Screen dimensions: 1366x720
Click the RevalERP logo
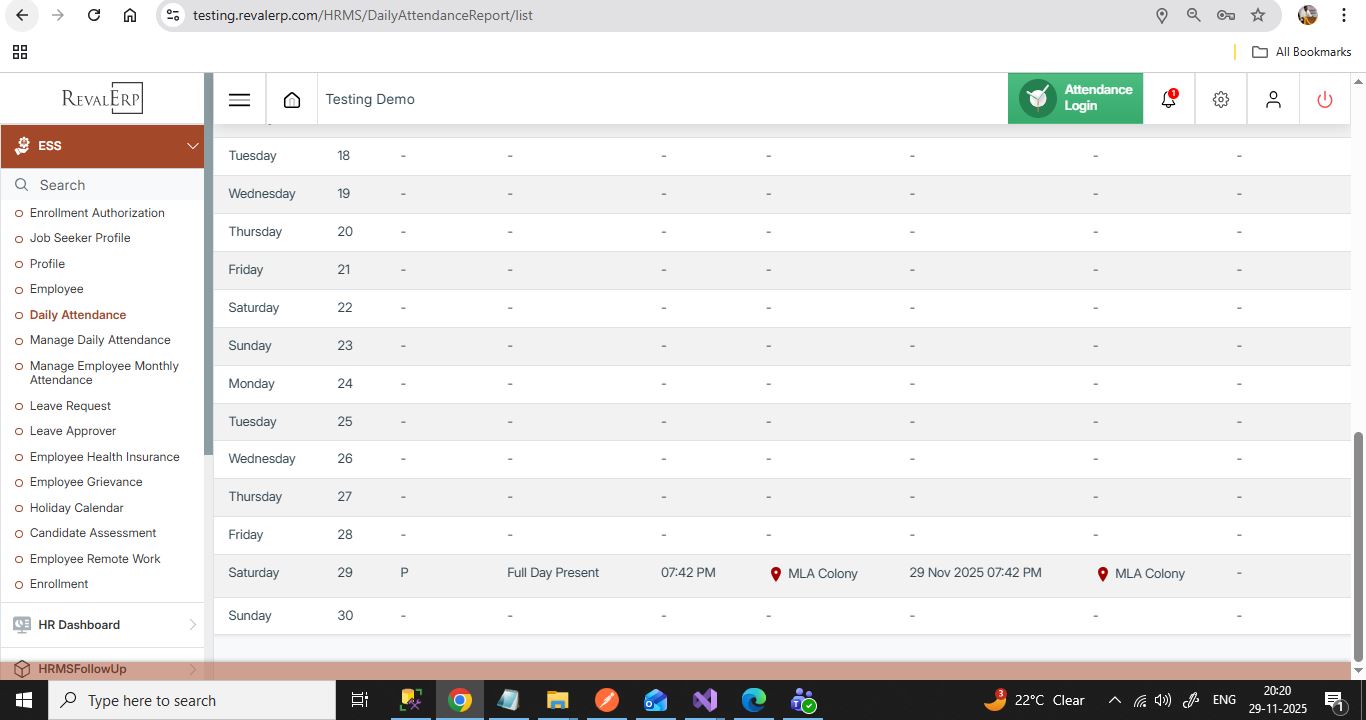click(102, 98)
